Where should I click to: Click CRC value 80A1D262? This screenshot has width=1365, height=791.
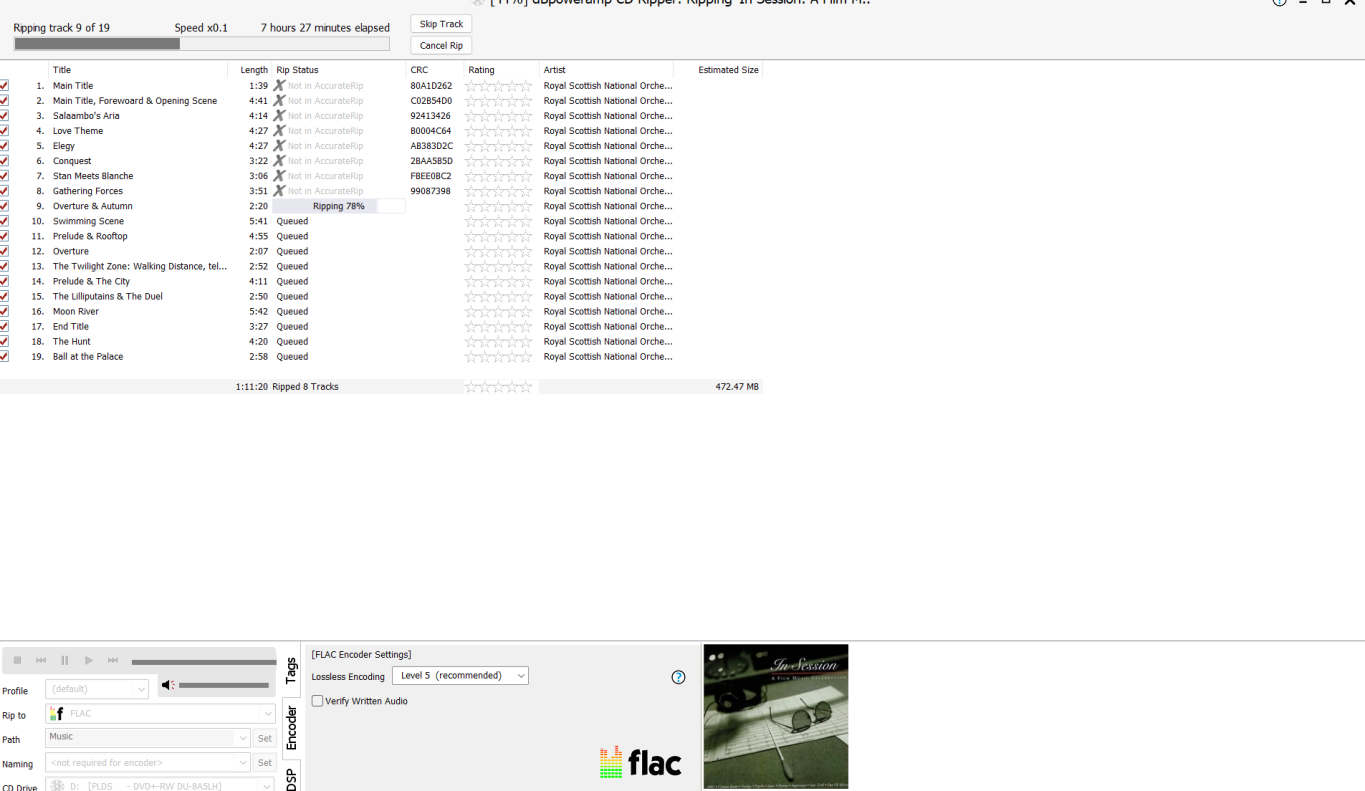[431, 86]
